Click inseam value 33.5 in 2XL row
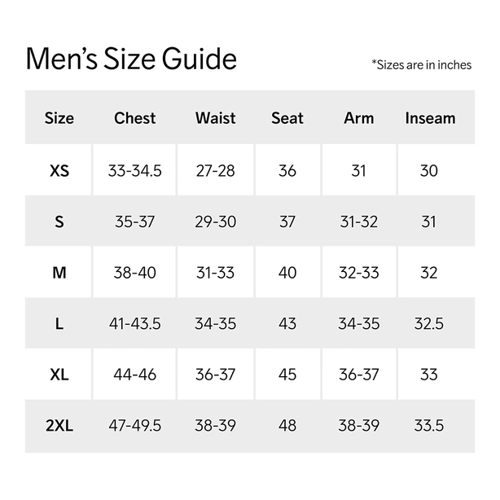This screenshot has width=500, height=500. tap(429, 426)
